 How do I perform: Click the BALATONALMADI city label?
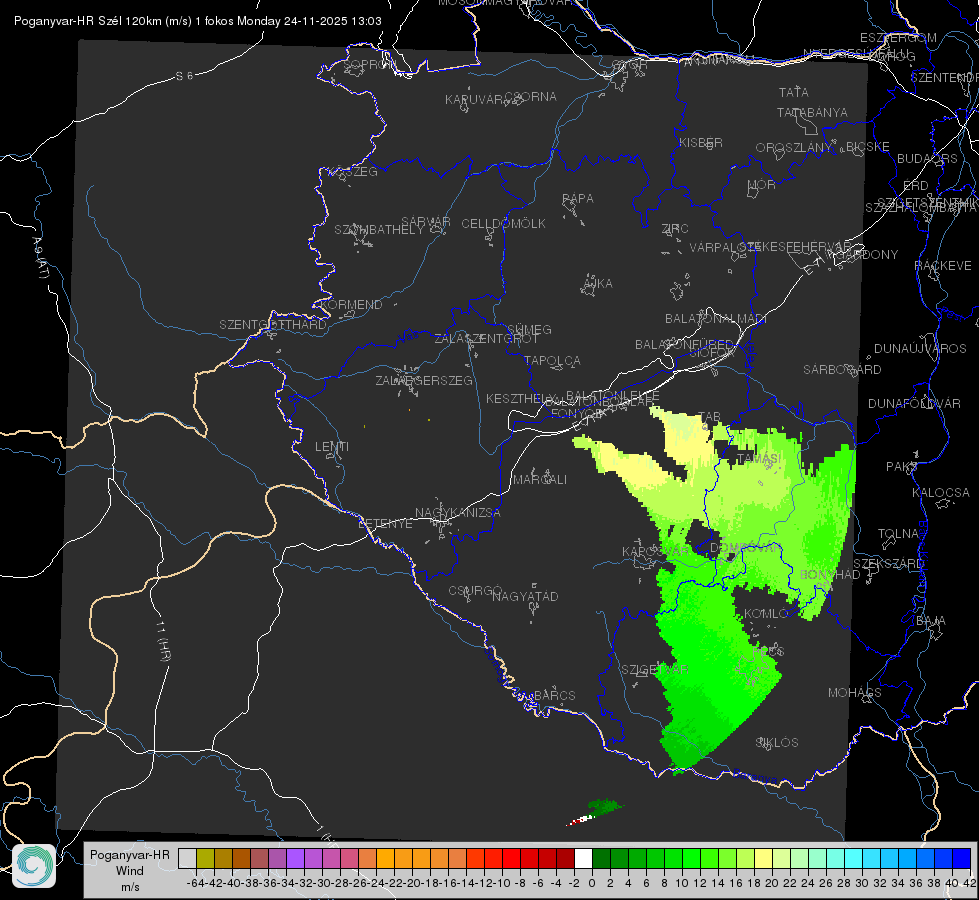pos(716,319)
